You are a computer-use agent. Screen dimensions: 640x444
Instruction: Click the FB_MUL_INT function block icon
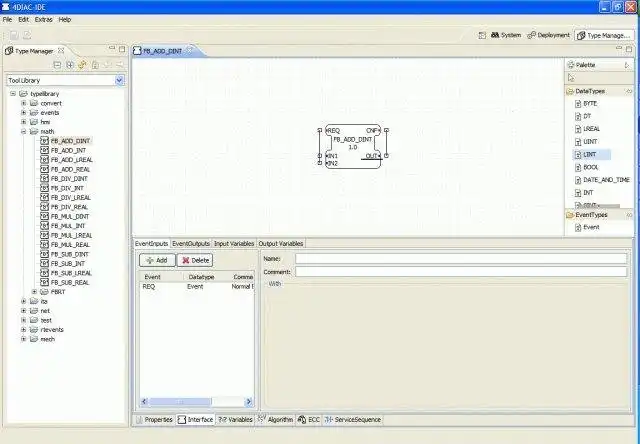(x=44, y=226)
